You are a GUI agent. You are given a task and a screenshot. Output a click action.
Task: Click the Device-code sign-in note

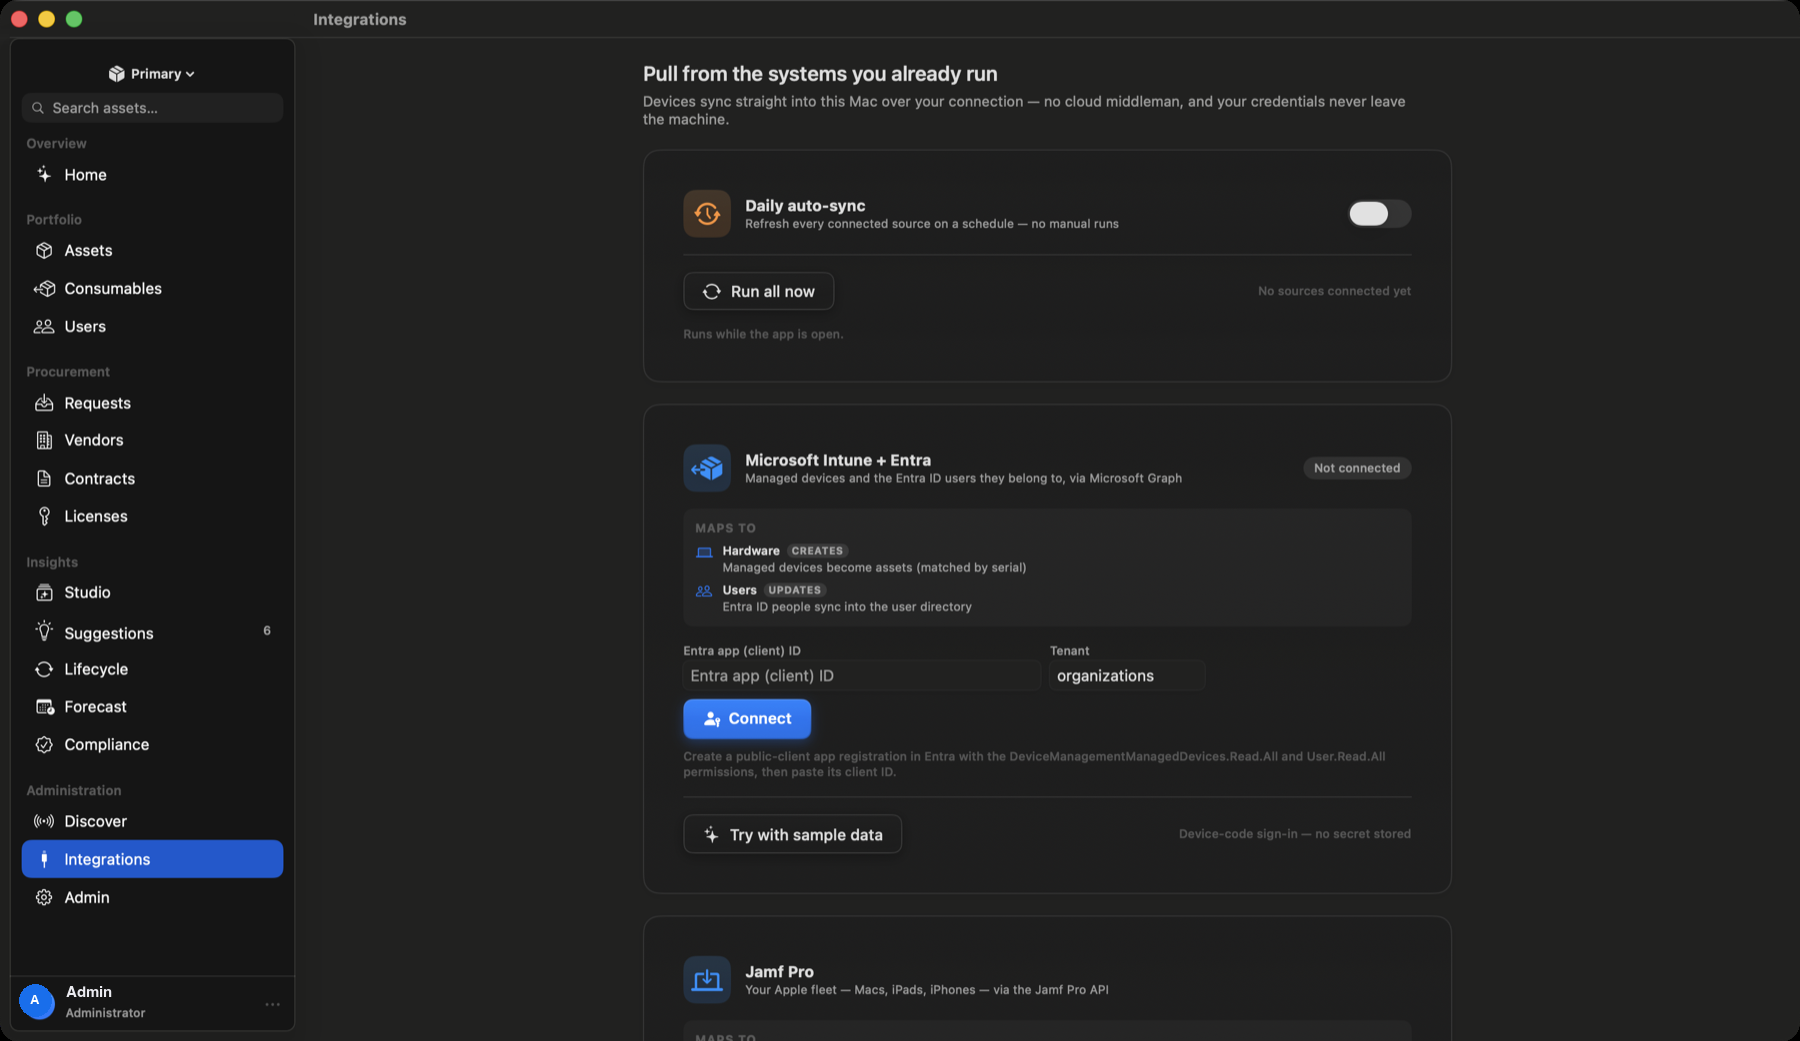1294,834
